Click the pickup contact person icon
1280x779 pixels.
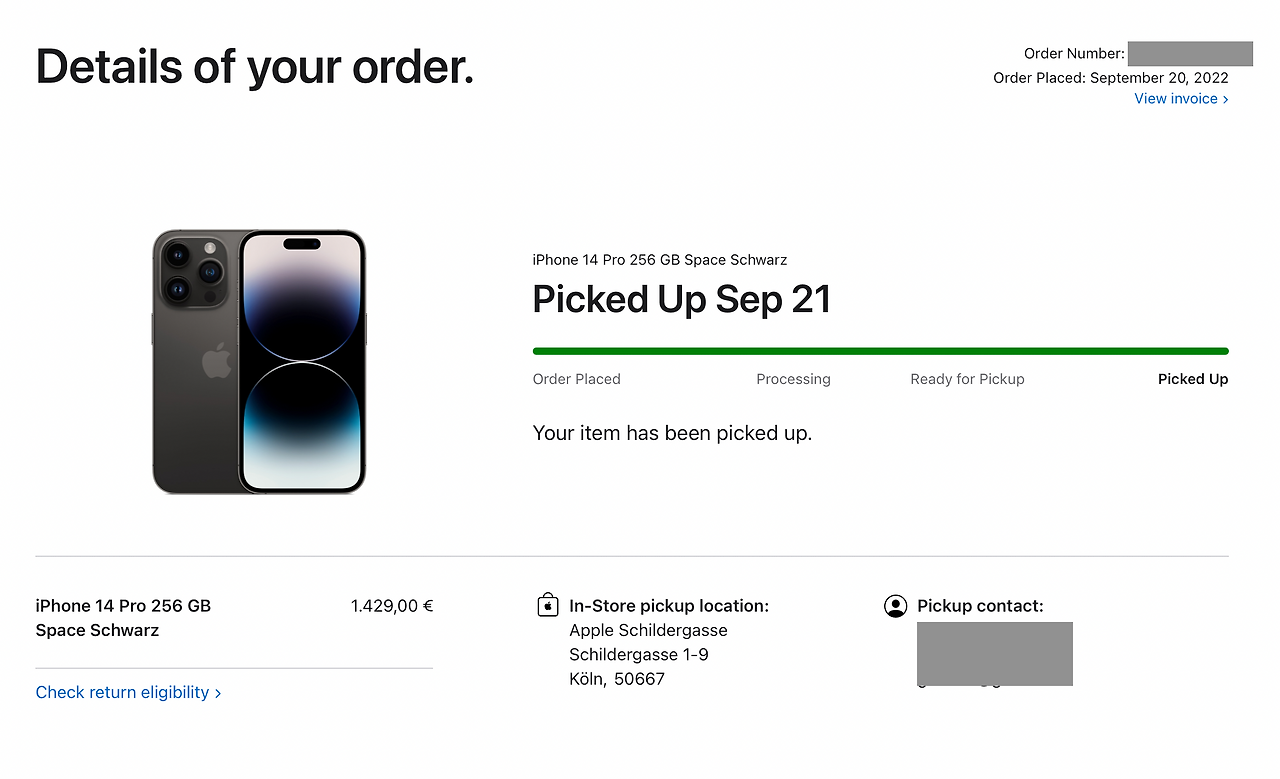pyautogui.click(x=896, y=606)
